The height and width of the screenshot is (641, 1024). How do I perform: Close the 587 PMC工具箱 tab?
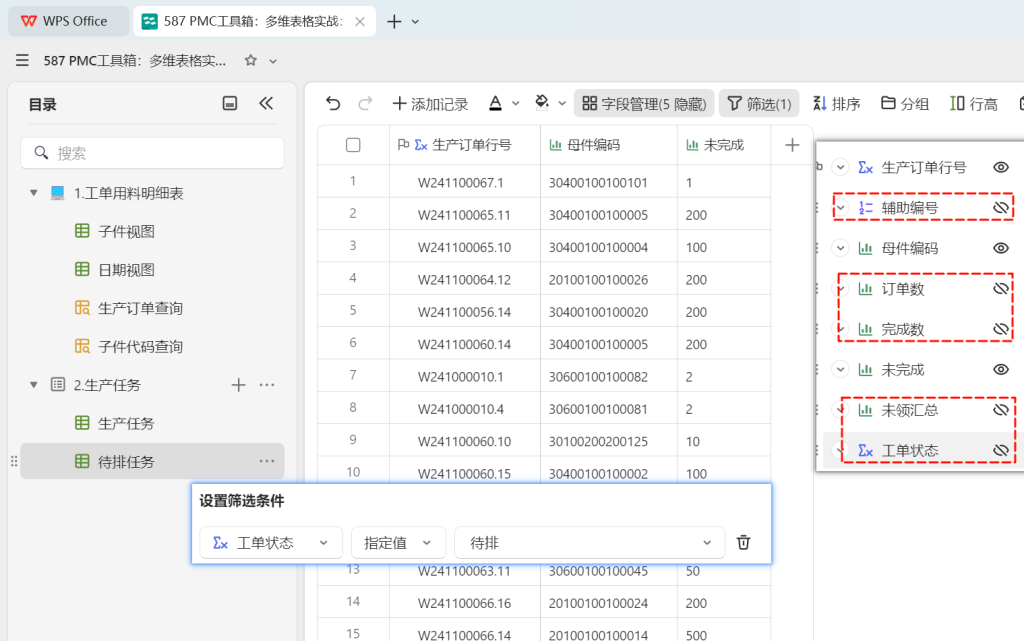(360, 22)
